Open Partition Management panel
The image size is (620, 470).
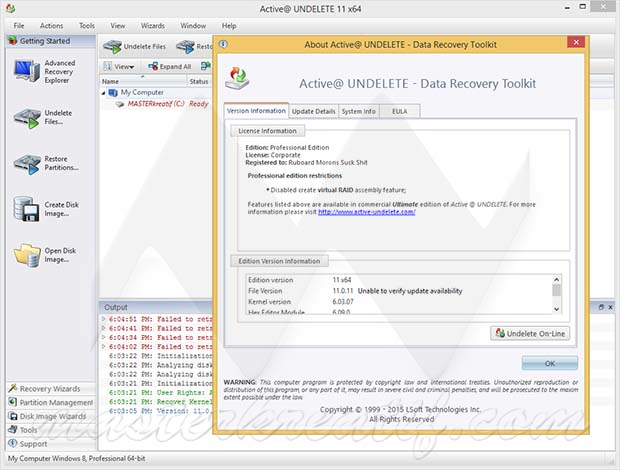point(51,402)
